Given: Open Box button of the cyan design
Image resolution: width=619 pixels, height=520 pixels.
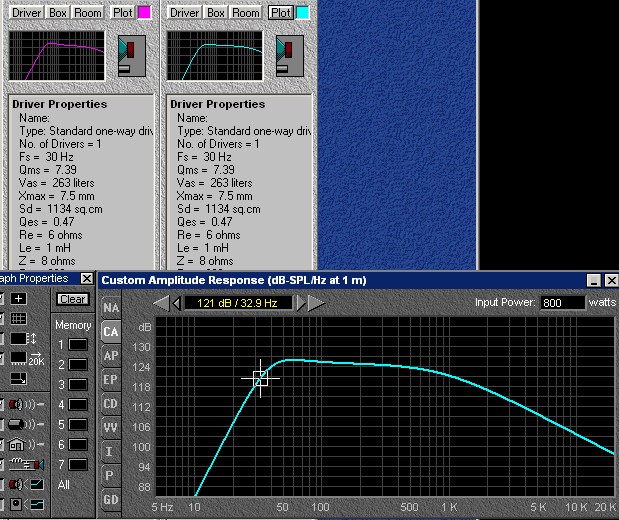Looking at the screenshot, I should click(216, 13).
